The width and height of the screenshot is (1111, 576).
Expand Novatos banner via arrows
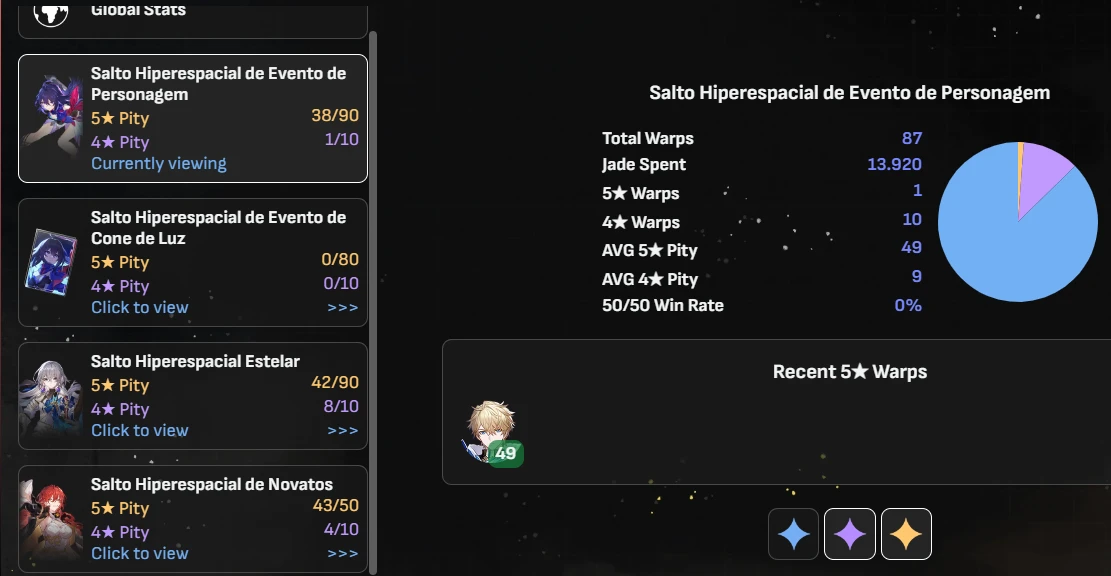[x=343, y=553]
